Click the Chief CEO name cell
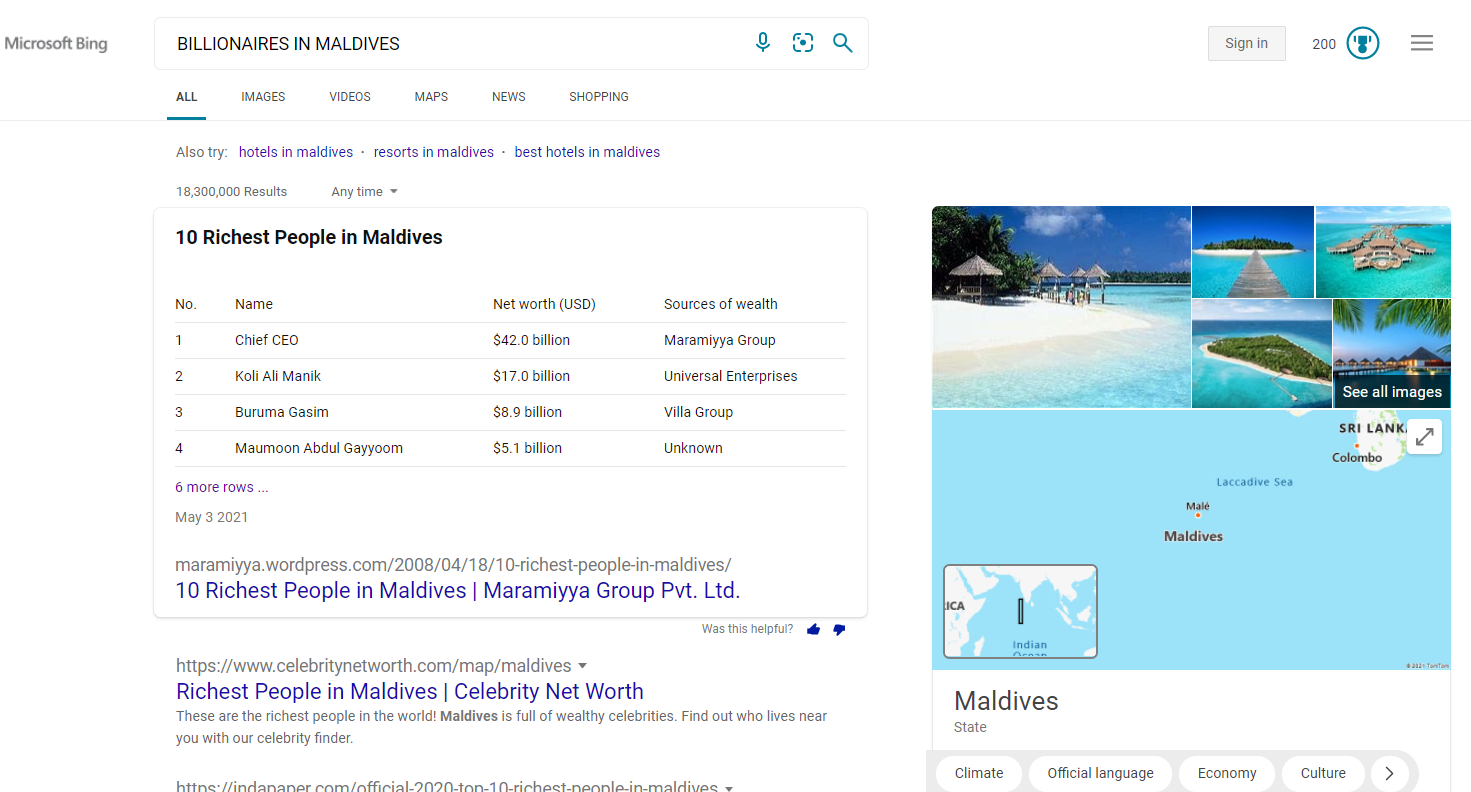The width and height of the screenshot is (1471, 792). (267, 340)
